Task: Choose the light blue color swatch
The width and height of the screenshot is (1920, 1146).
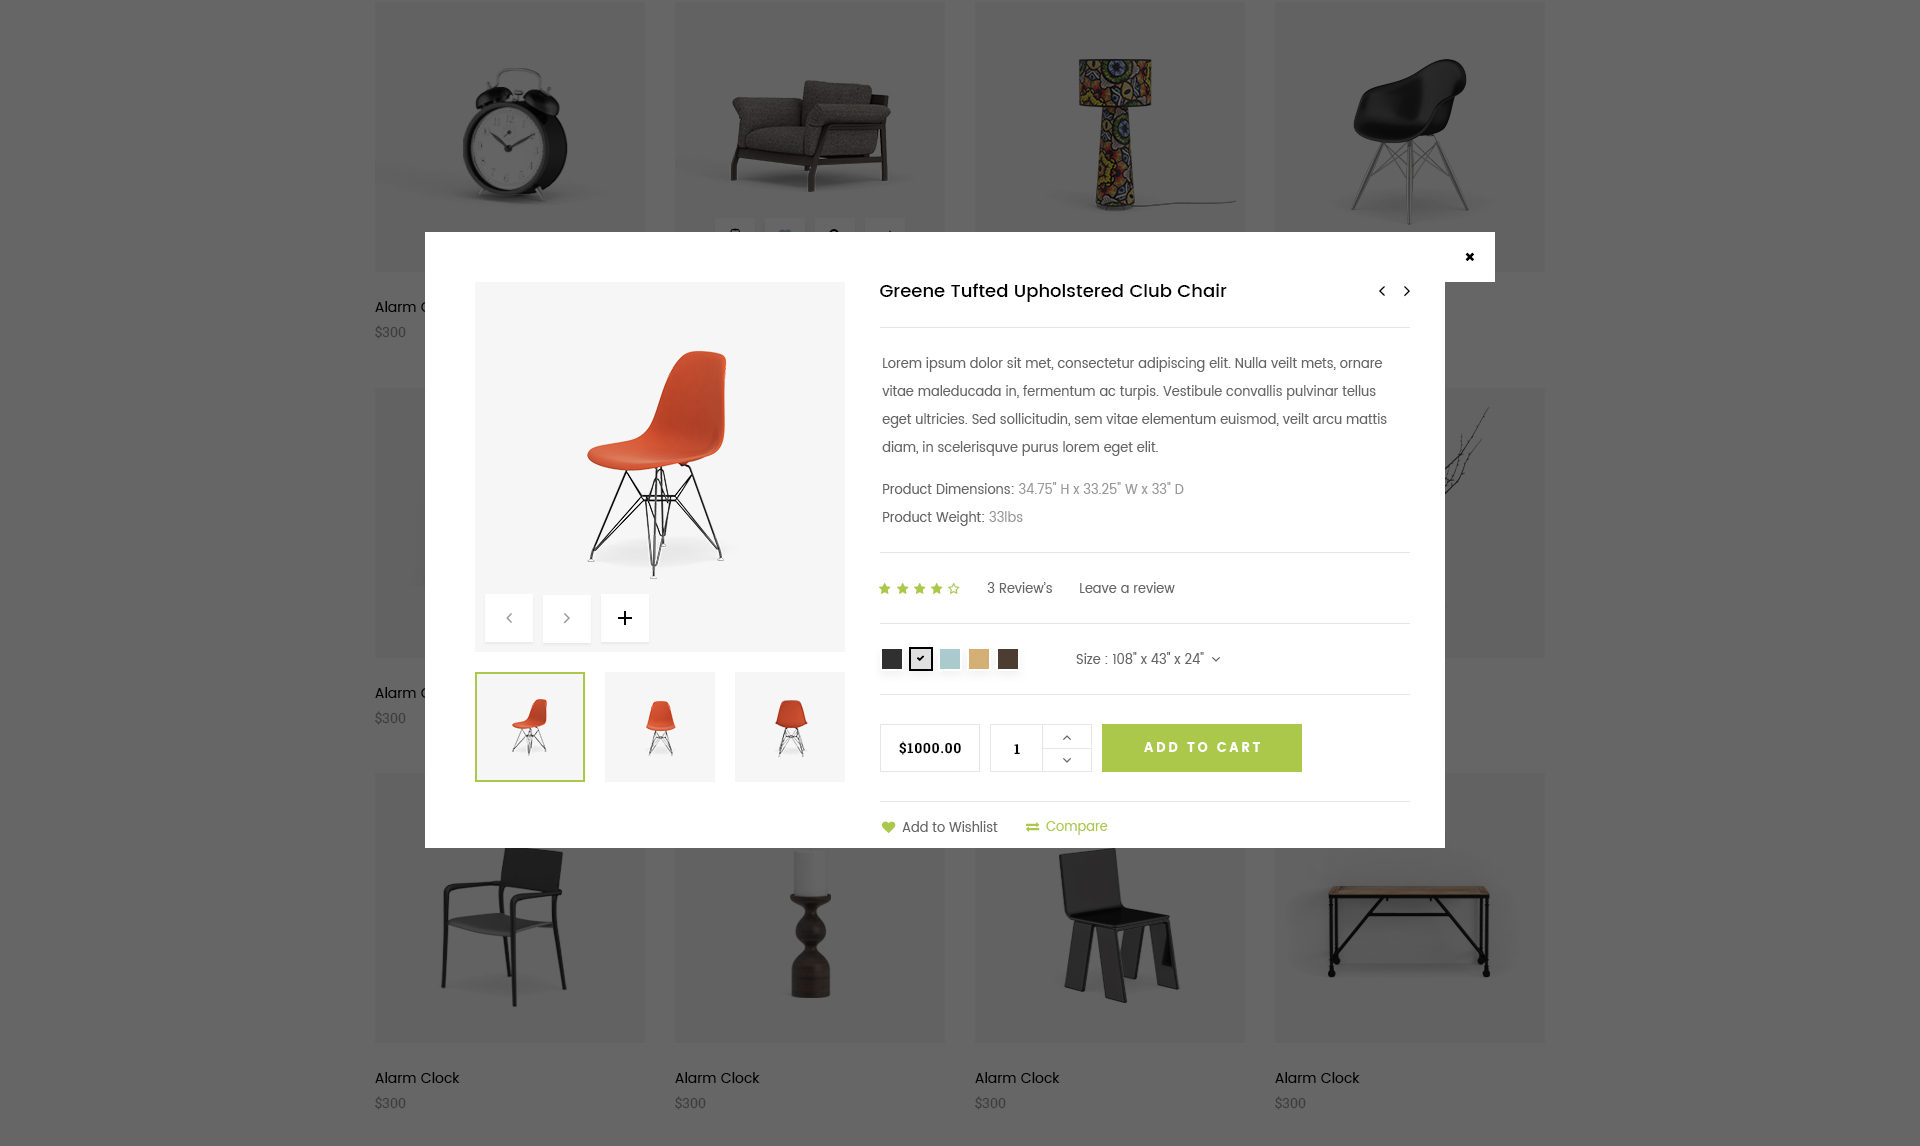Action: [x=950, y=659]
